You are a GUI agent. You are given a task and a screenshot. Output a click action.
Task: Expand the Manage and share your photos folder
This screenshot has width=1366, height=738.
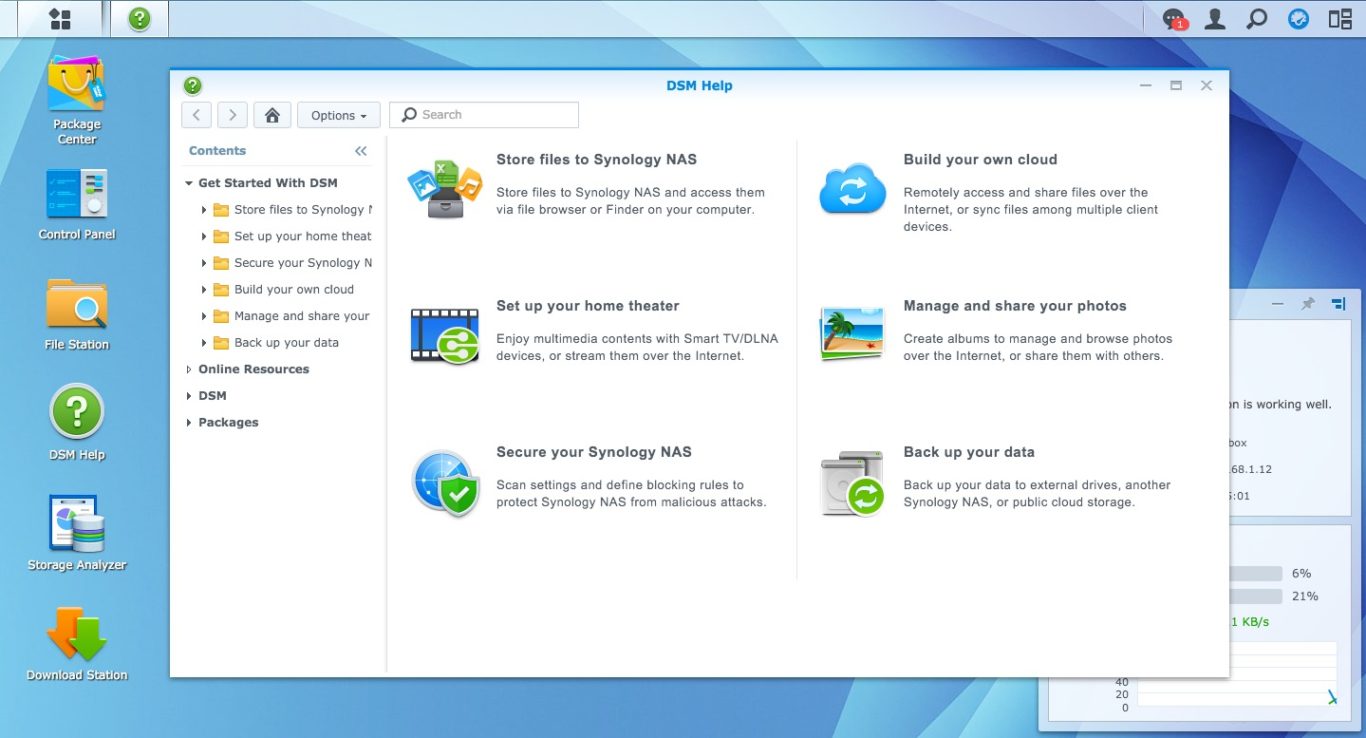203,316
